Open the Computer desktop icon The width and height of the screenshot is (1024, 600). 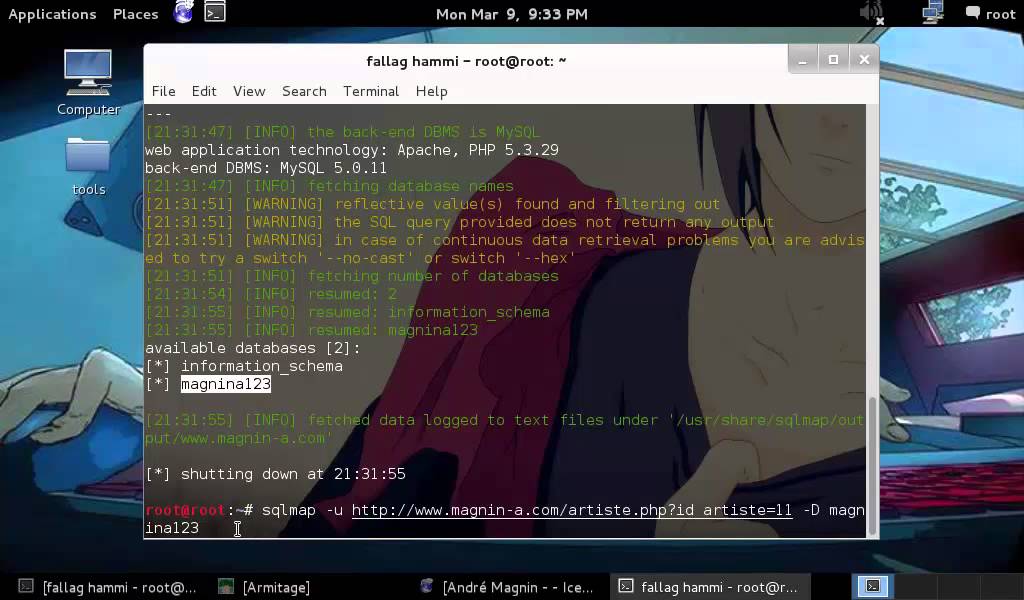click(x=88, y=82)
